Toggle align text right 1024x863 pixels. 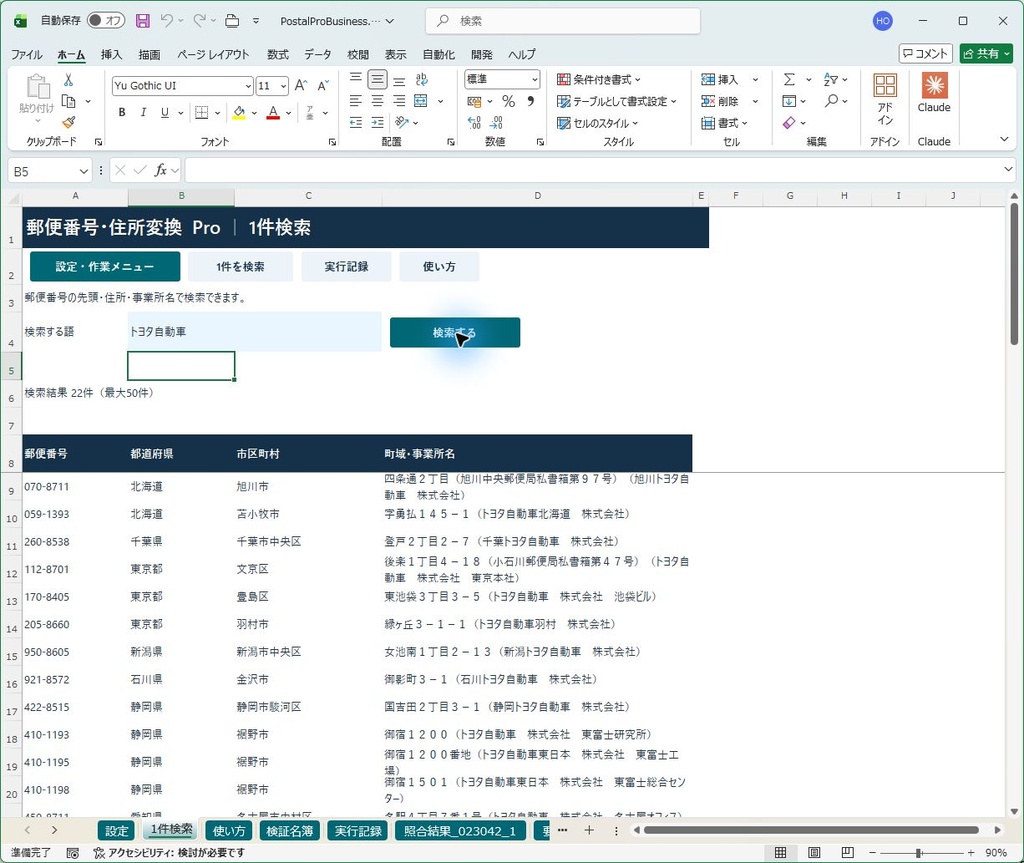click(399, 101)
